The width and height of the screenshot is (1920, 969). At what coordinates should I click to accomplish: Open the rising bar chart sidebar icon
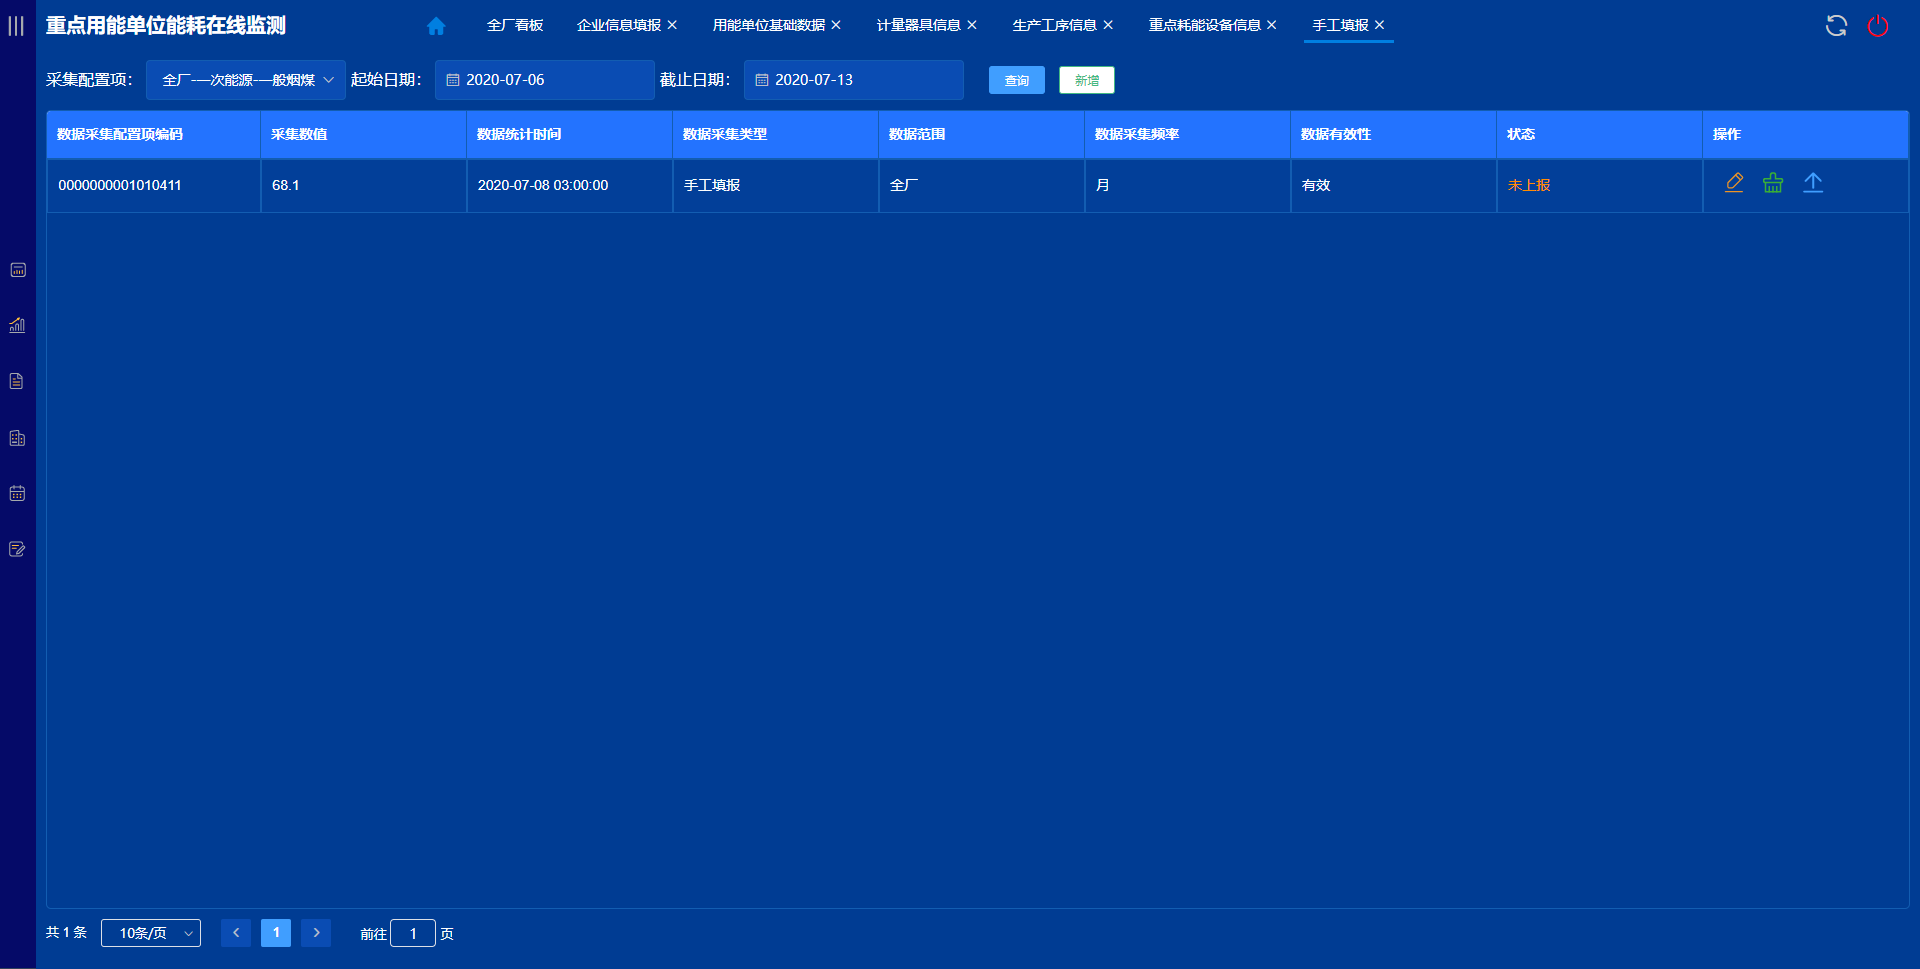point(18,325)
